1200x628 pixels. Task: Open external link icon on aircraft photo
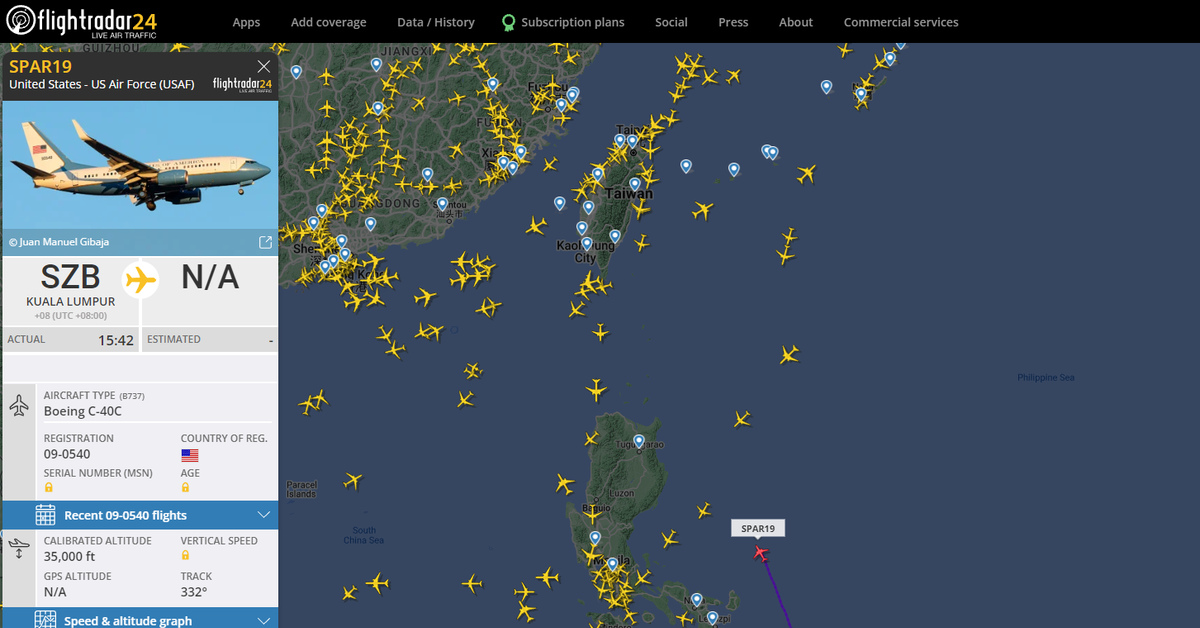(265, 242)
